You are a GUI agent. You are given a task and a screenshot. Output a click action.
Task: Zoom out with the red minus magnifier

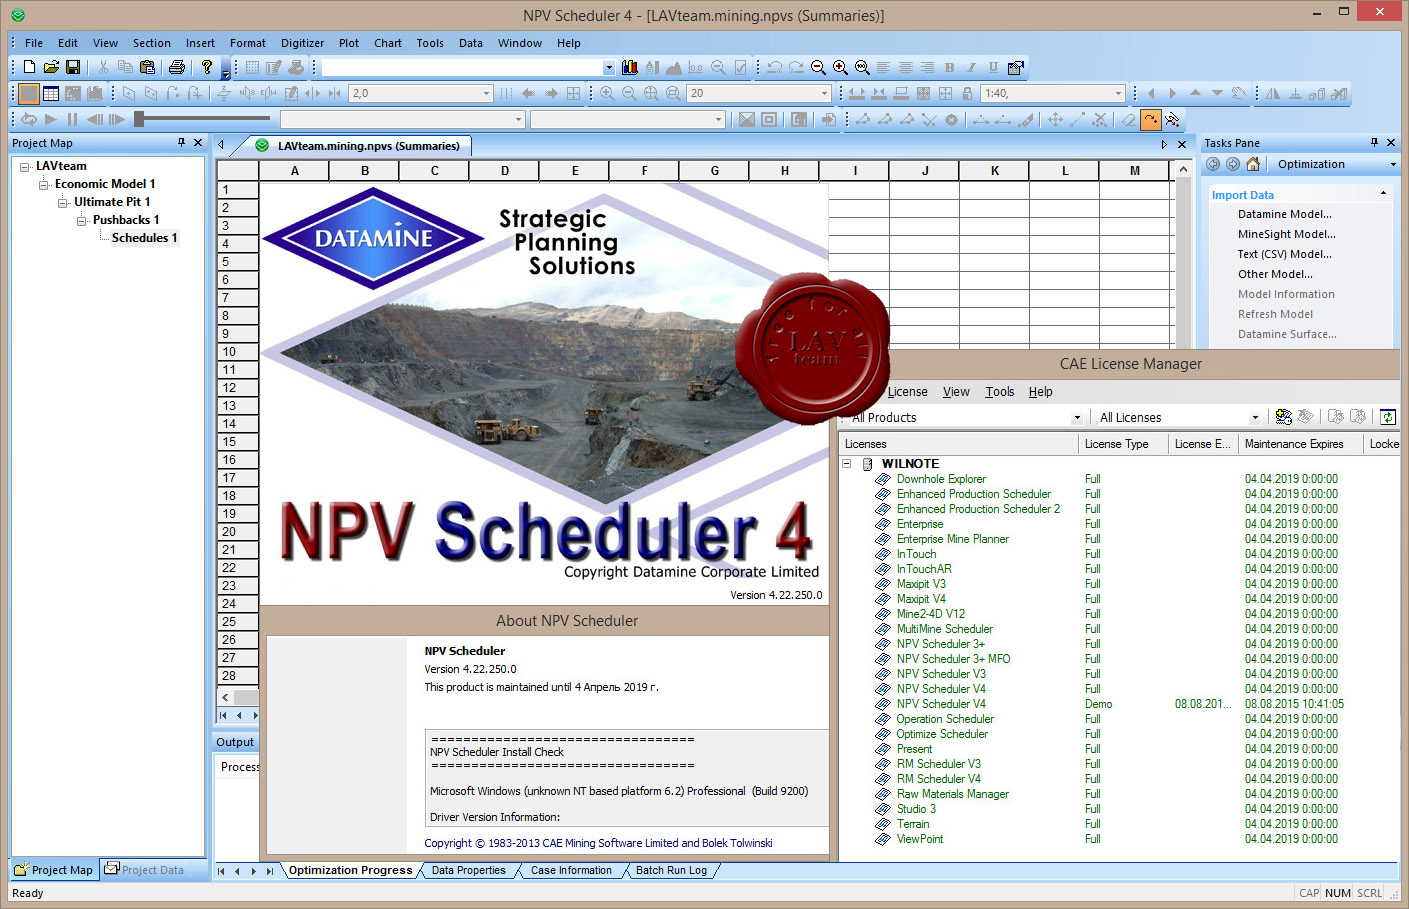(818, 67)
